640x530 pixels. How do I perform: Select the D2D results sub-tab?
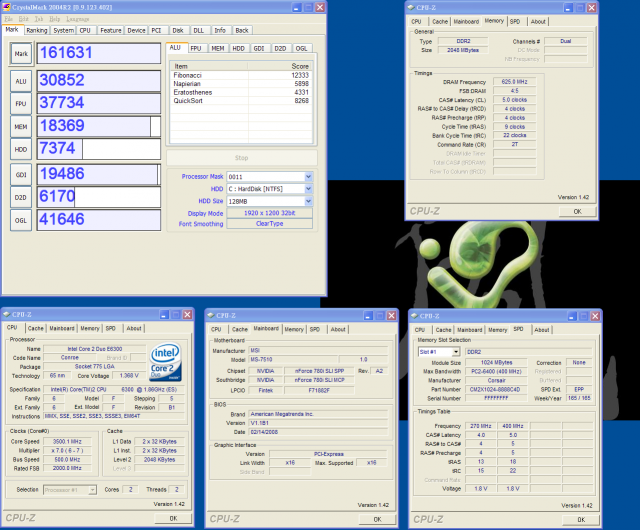point(280,48)
